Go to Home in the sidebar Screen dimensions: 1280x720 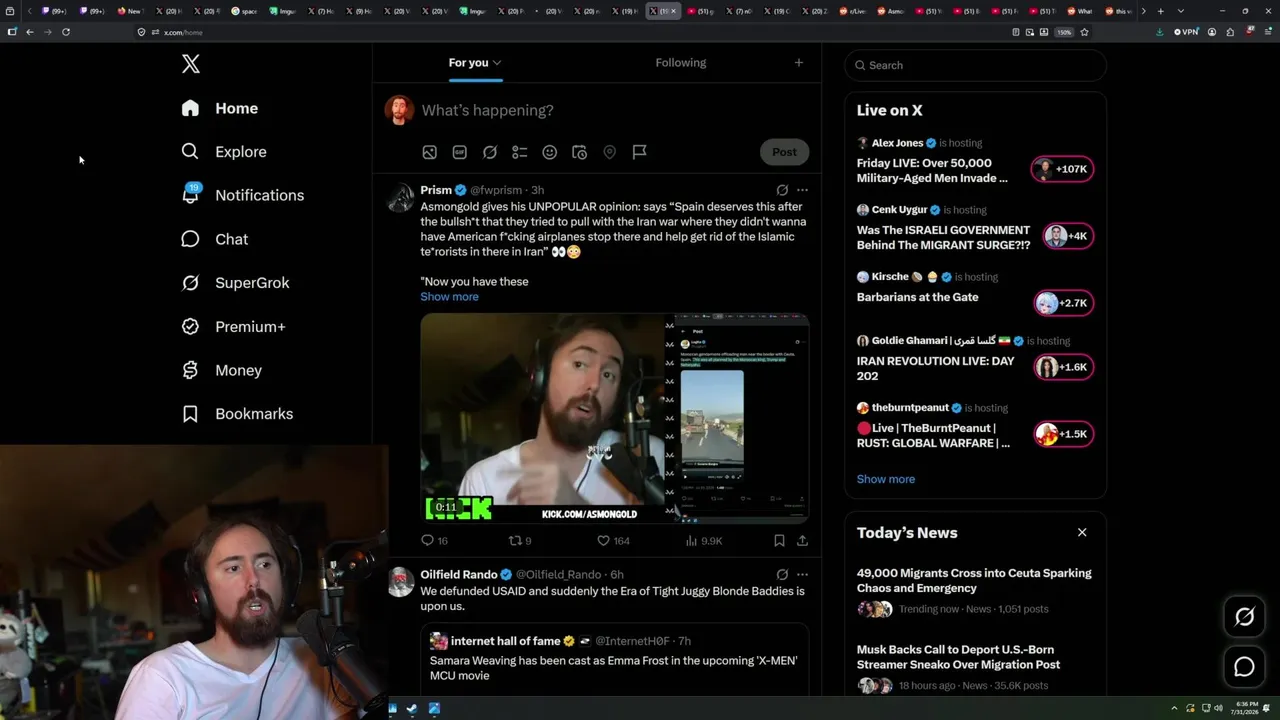pos(219,108)
